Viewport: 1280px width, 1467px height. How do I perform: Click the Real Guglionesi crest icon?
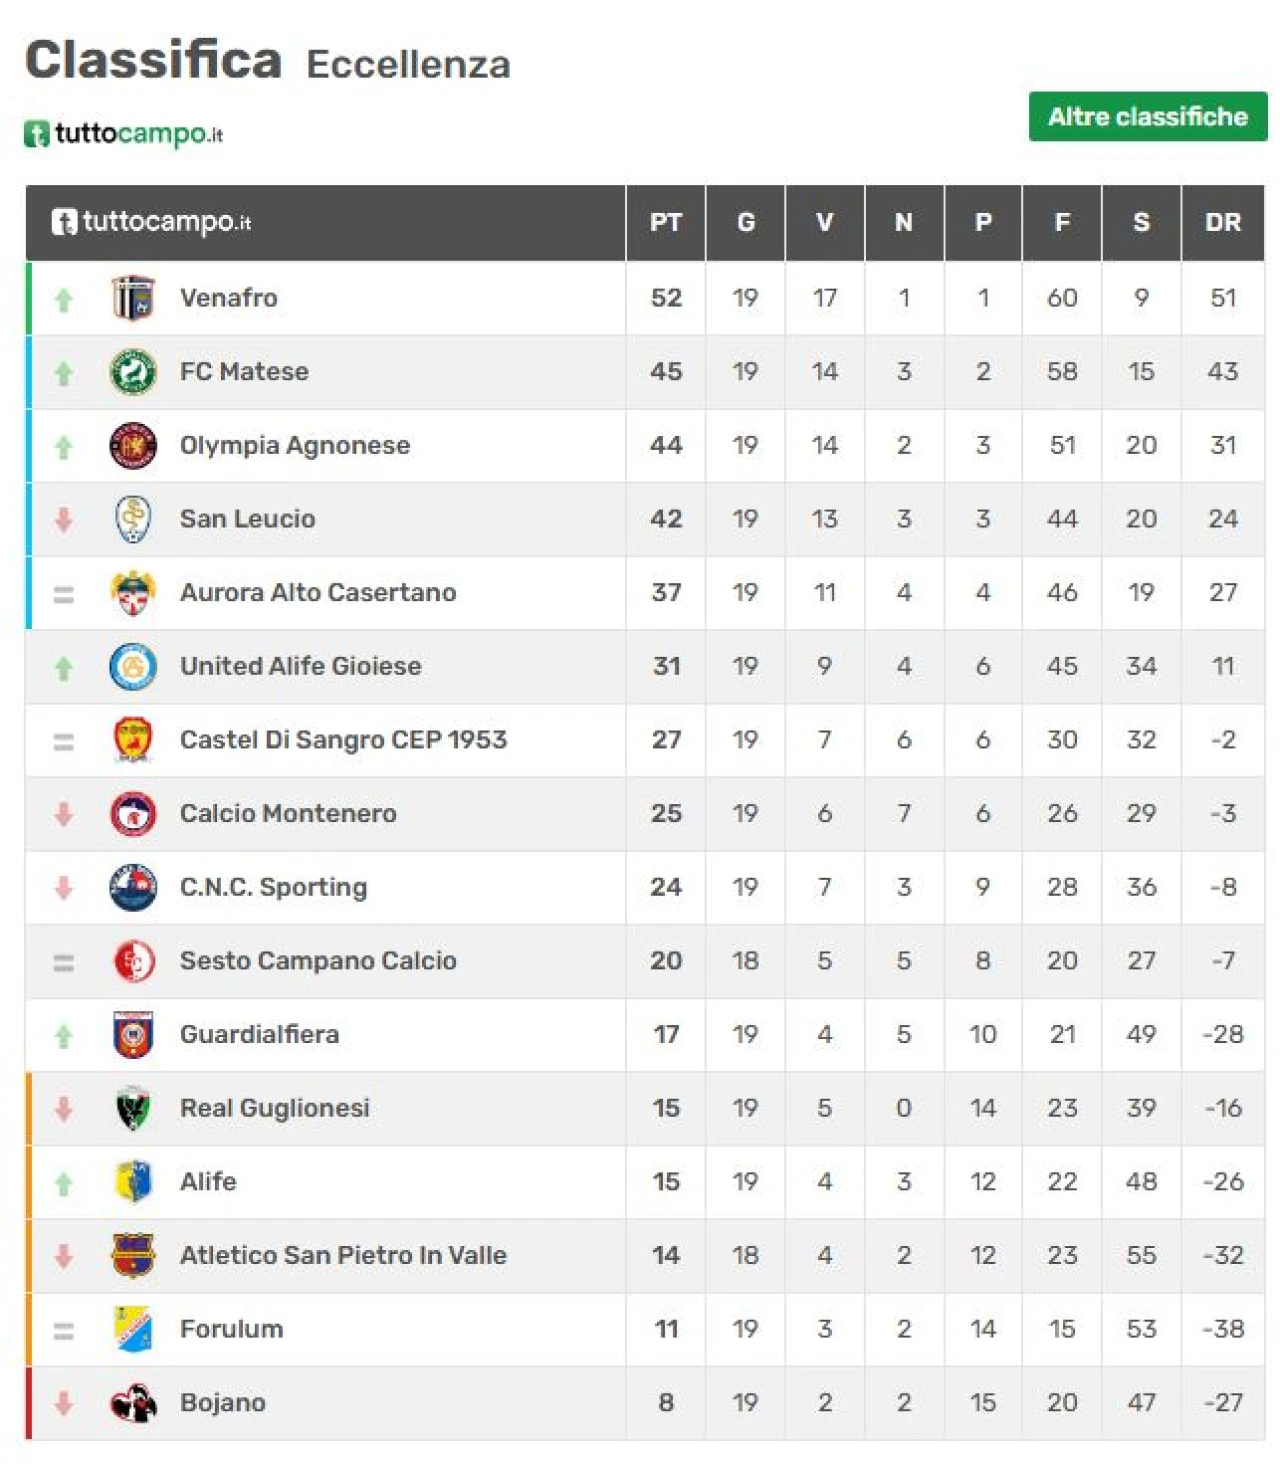point(133,1108)
